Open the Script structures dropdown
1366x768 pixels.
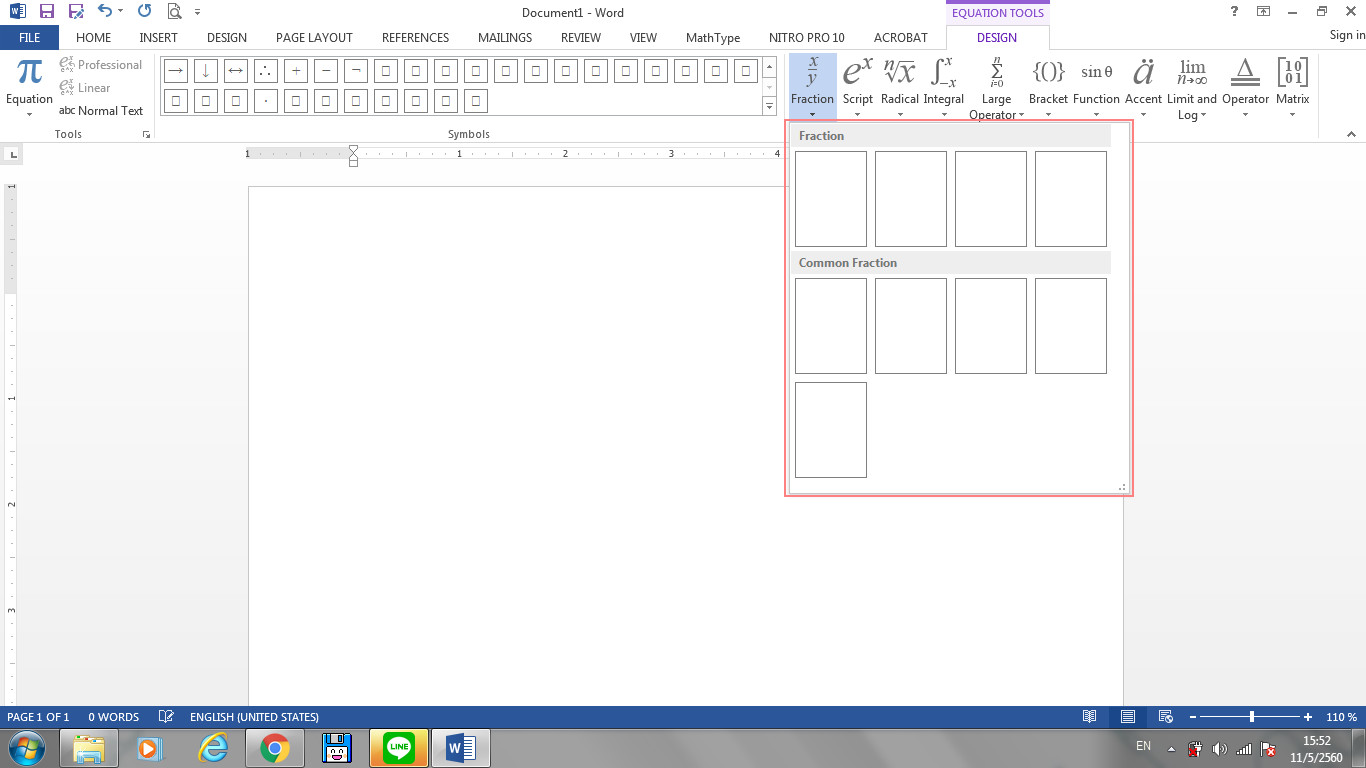click(858, 87)
